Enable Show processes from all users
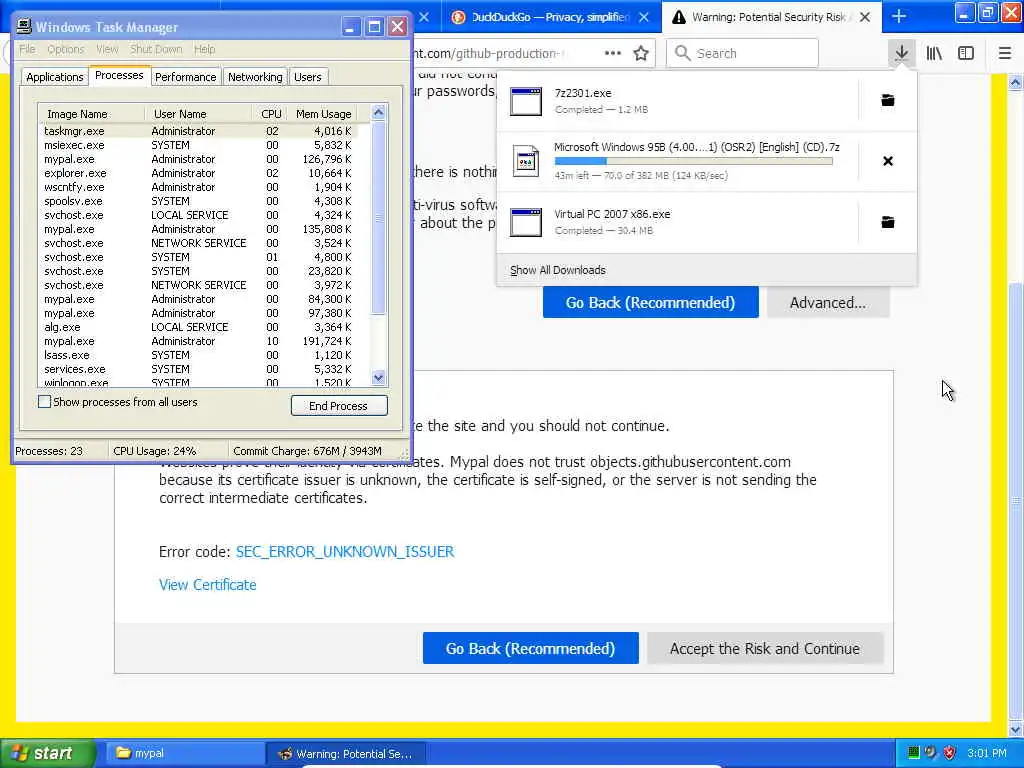 pos(44,402)
